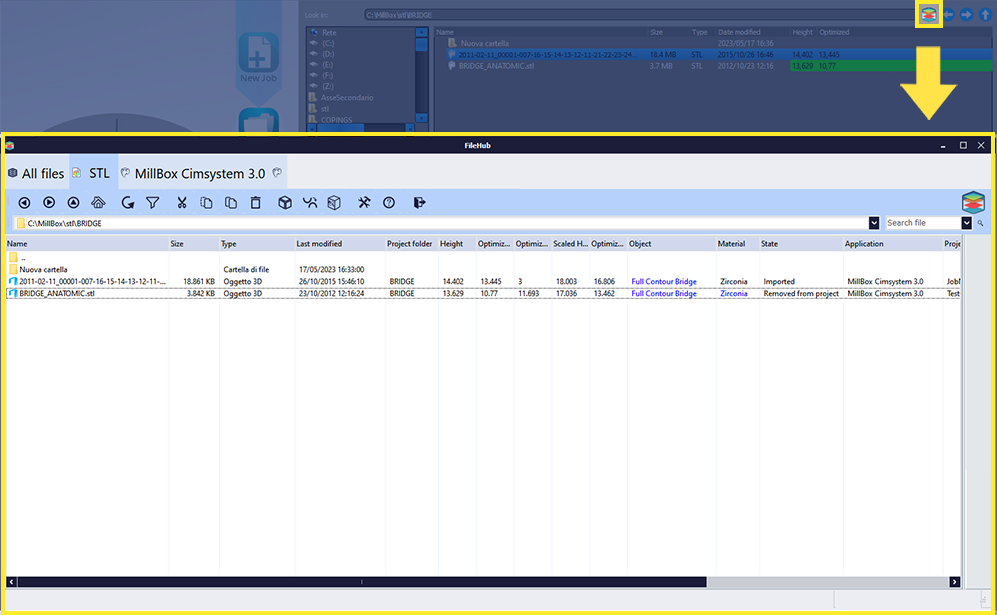The width and height of the screenshot is (997, 615).
Task: Open the filter funnel in FileHub toolbar
Action: click(153, 203)
